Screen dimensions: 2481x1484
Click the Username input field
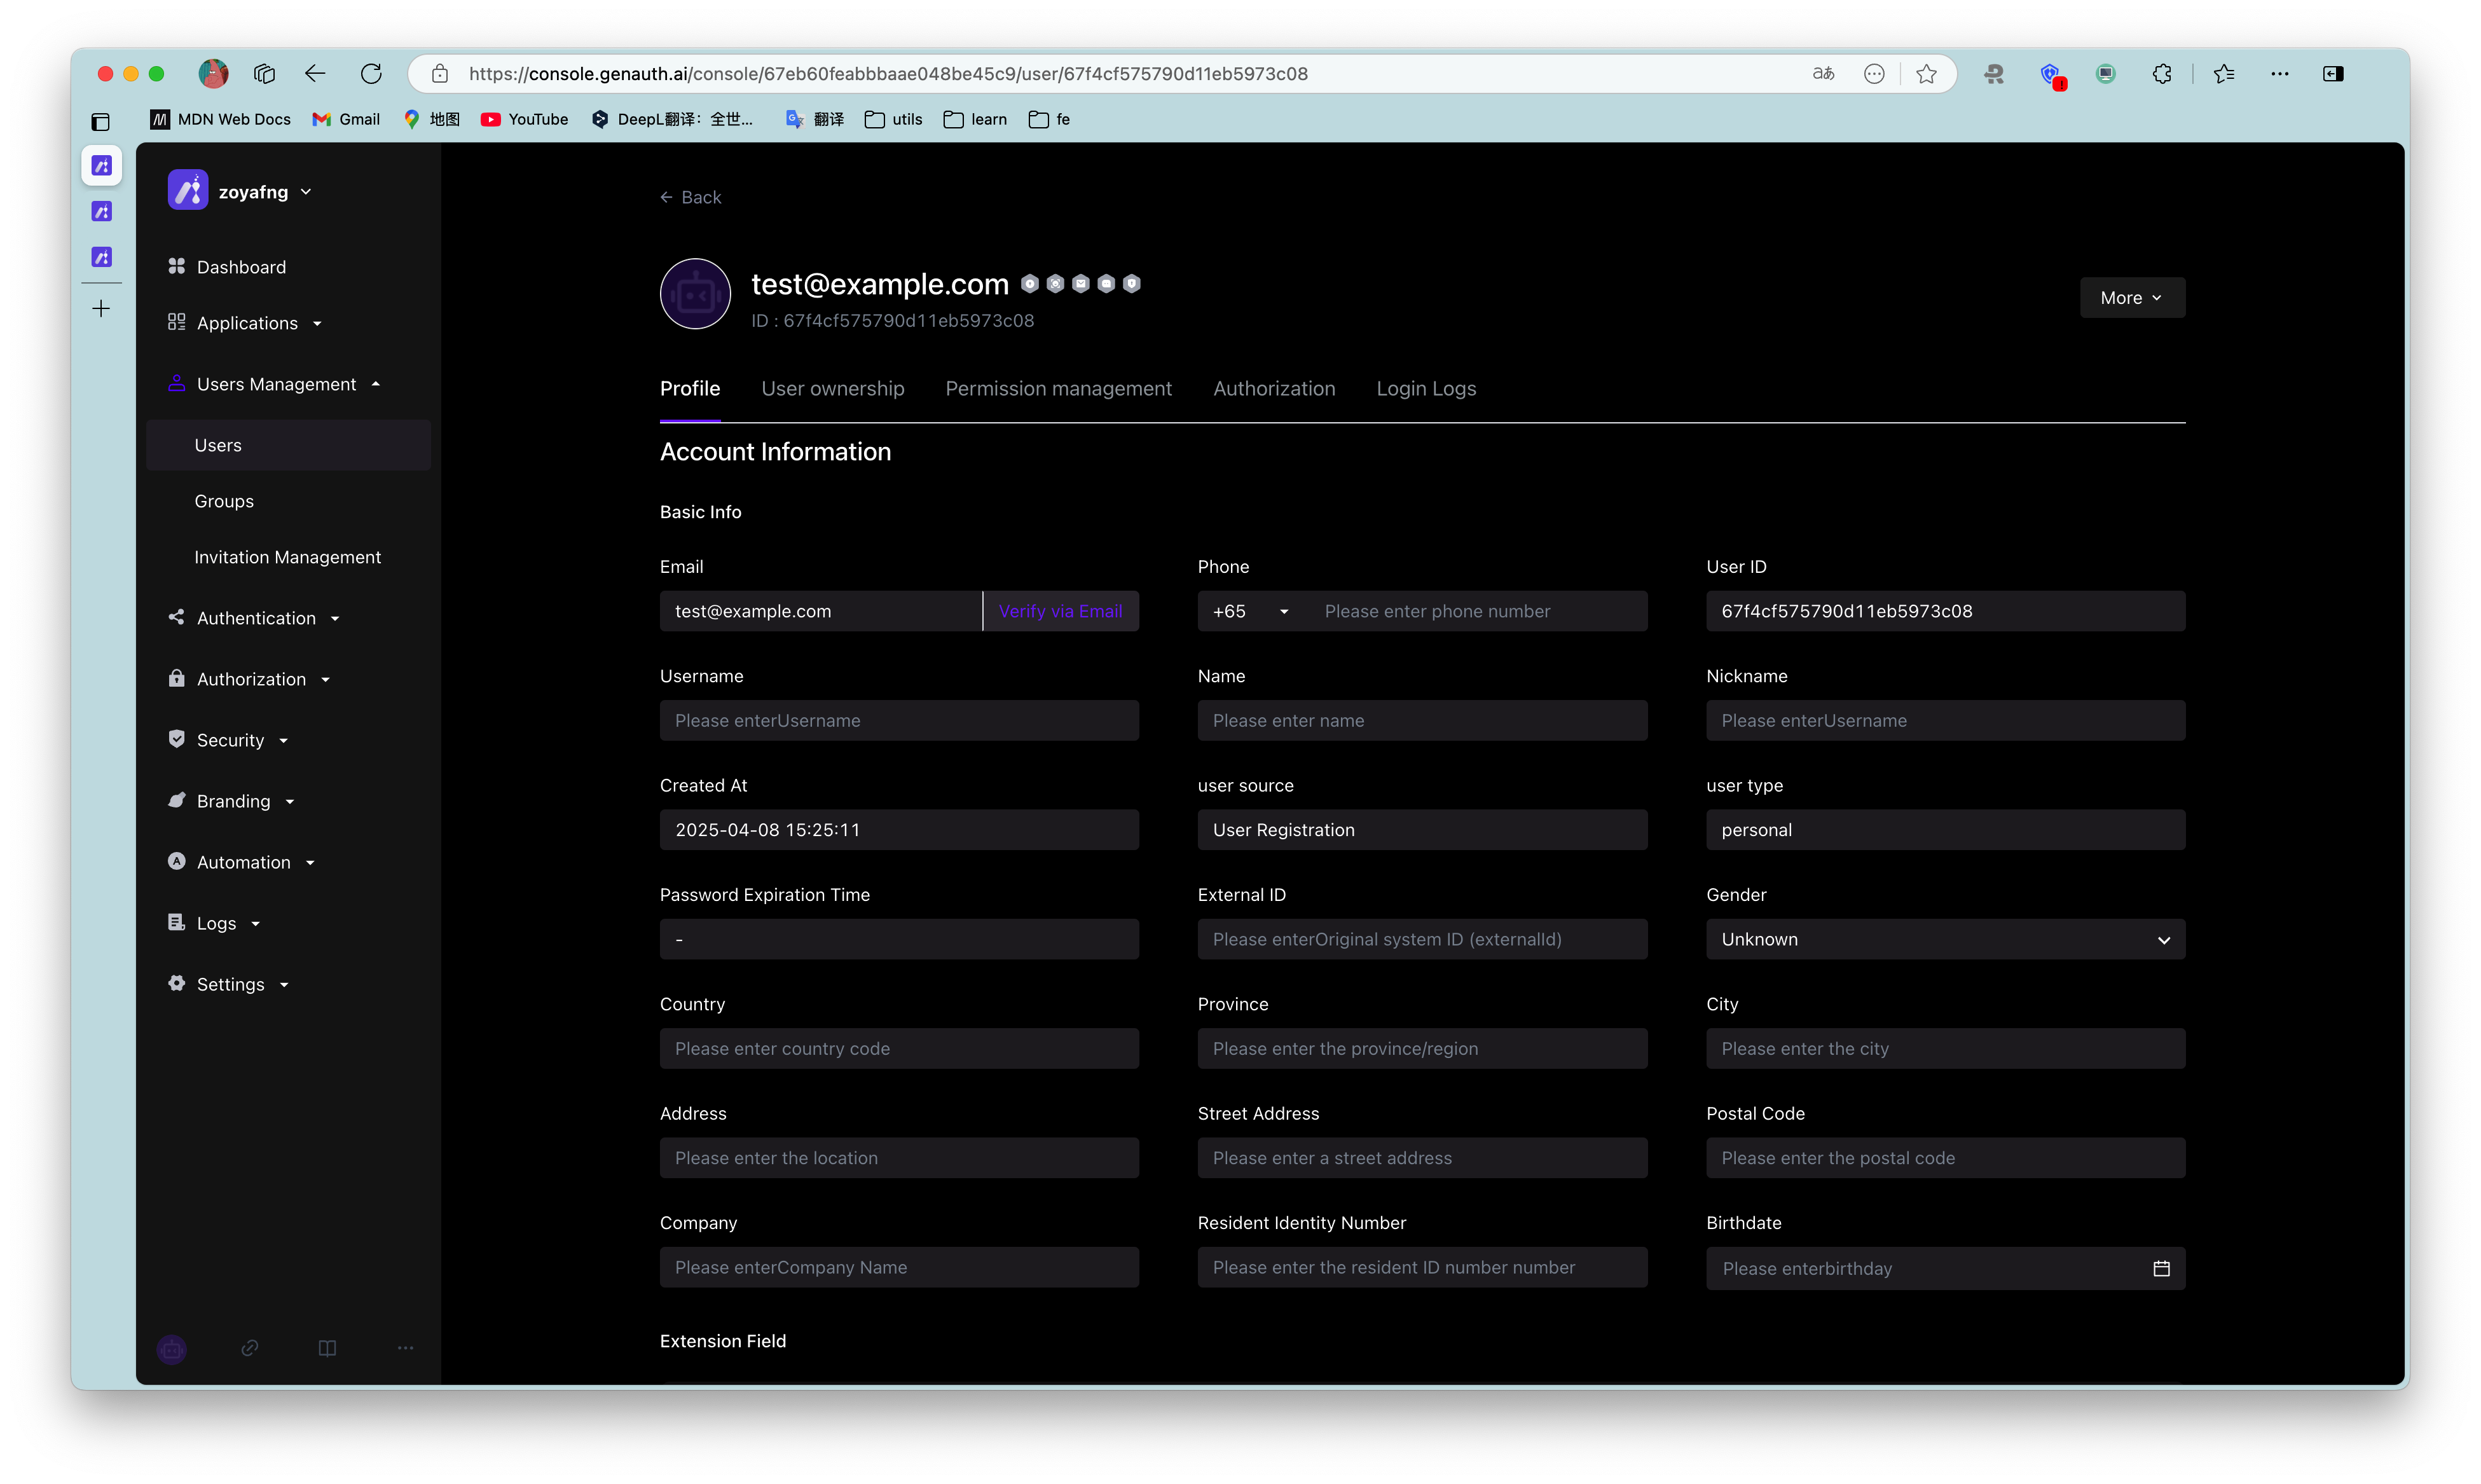[899, 720]
